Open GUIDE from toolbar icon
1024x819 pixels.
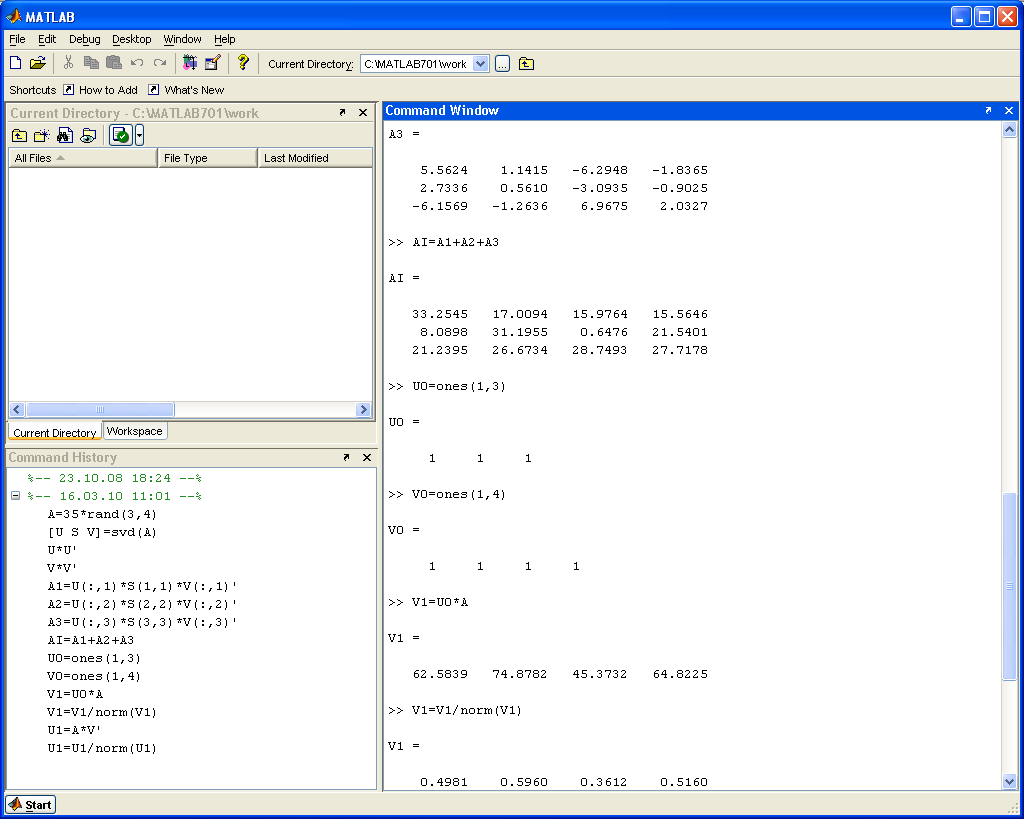tap(213, 63)
